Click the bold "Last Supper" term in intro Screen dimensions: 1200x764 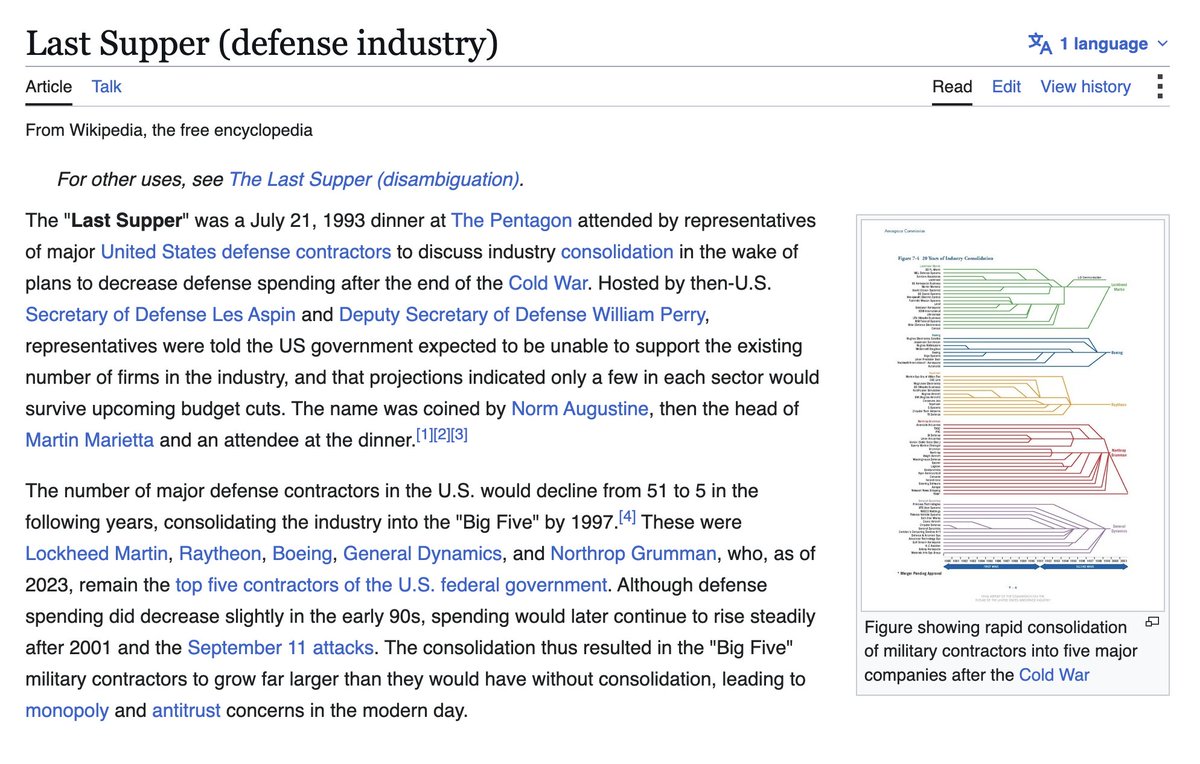(x=127, y=220)
